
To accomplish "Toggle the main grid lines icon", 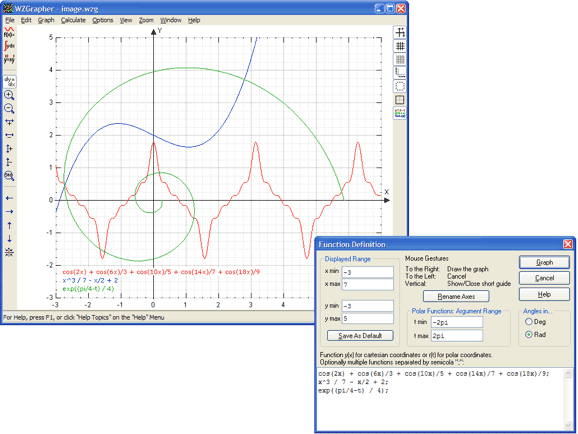I will [400, 46].
